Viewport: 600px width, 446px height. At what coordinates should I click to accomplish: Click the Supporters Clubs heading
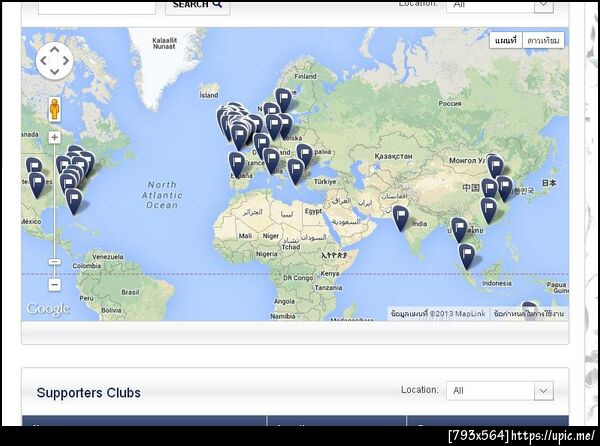coord(89,392)
